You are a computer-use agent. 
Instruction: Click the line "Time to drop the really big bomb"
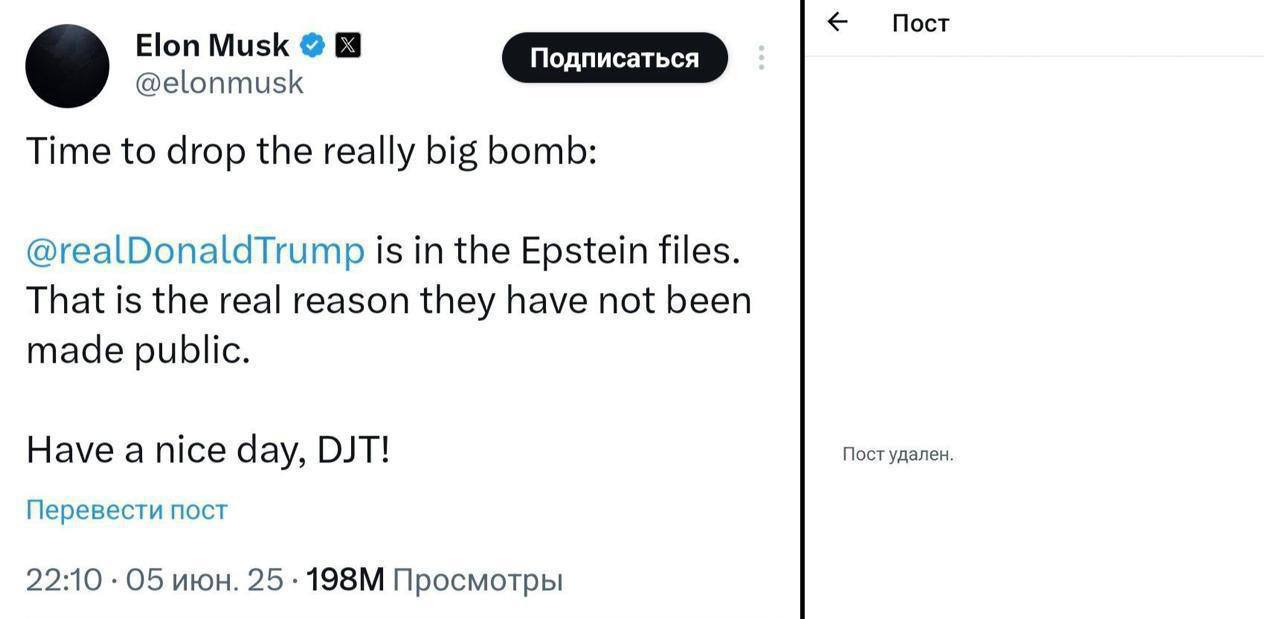click(311, 151)
